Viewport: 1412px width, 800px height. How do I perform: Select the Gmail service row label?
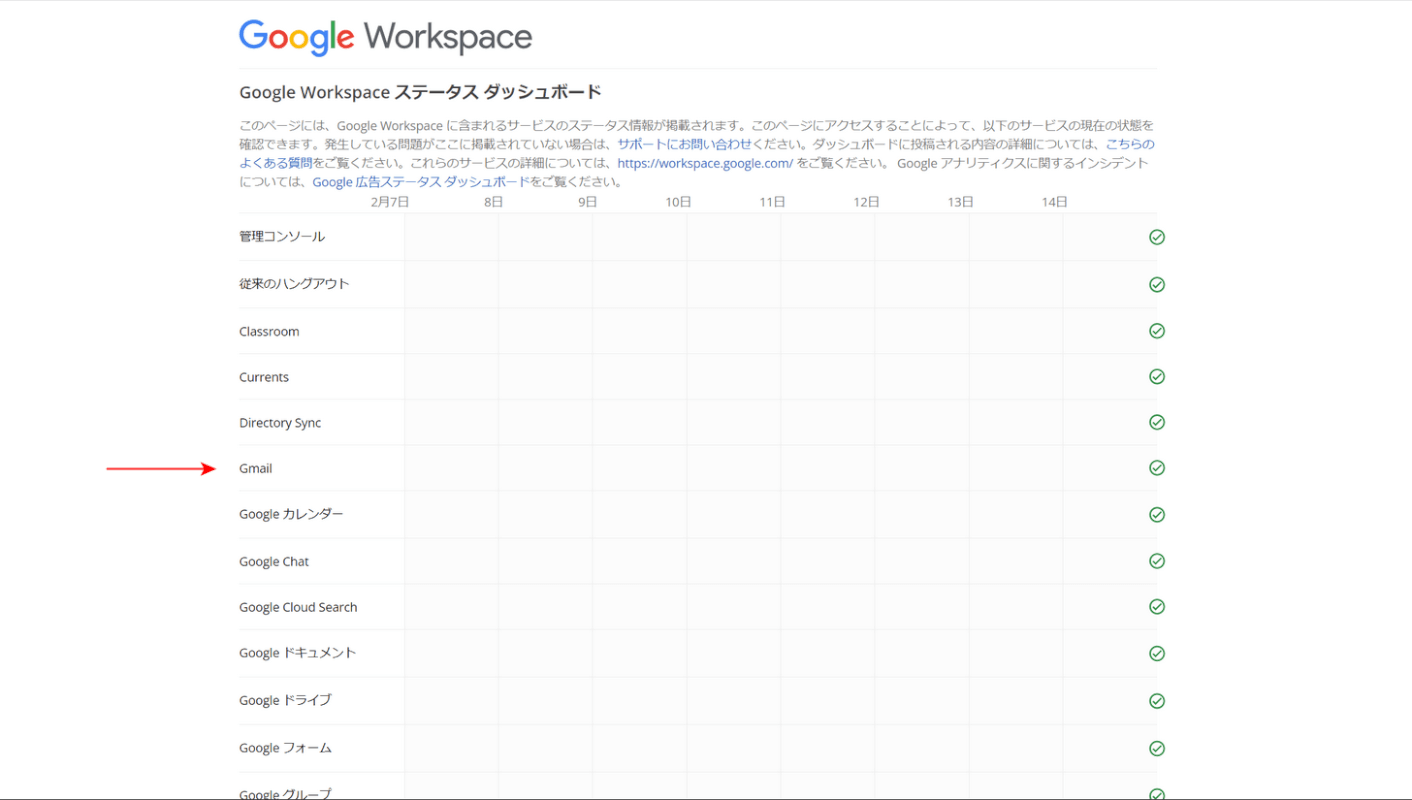256,468
